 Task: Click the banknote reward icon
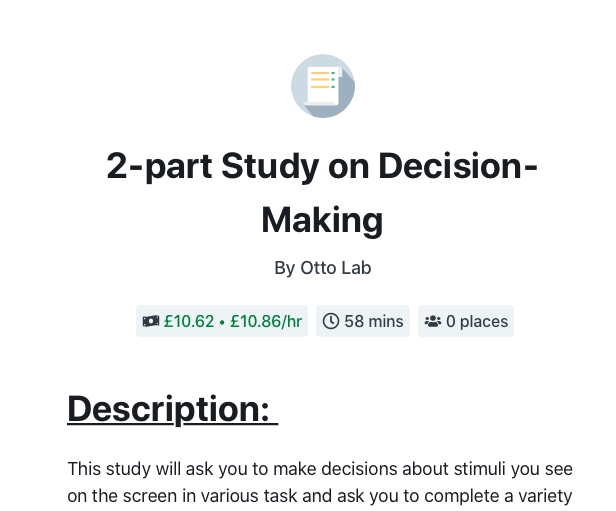151,321
